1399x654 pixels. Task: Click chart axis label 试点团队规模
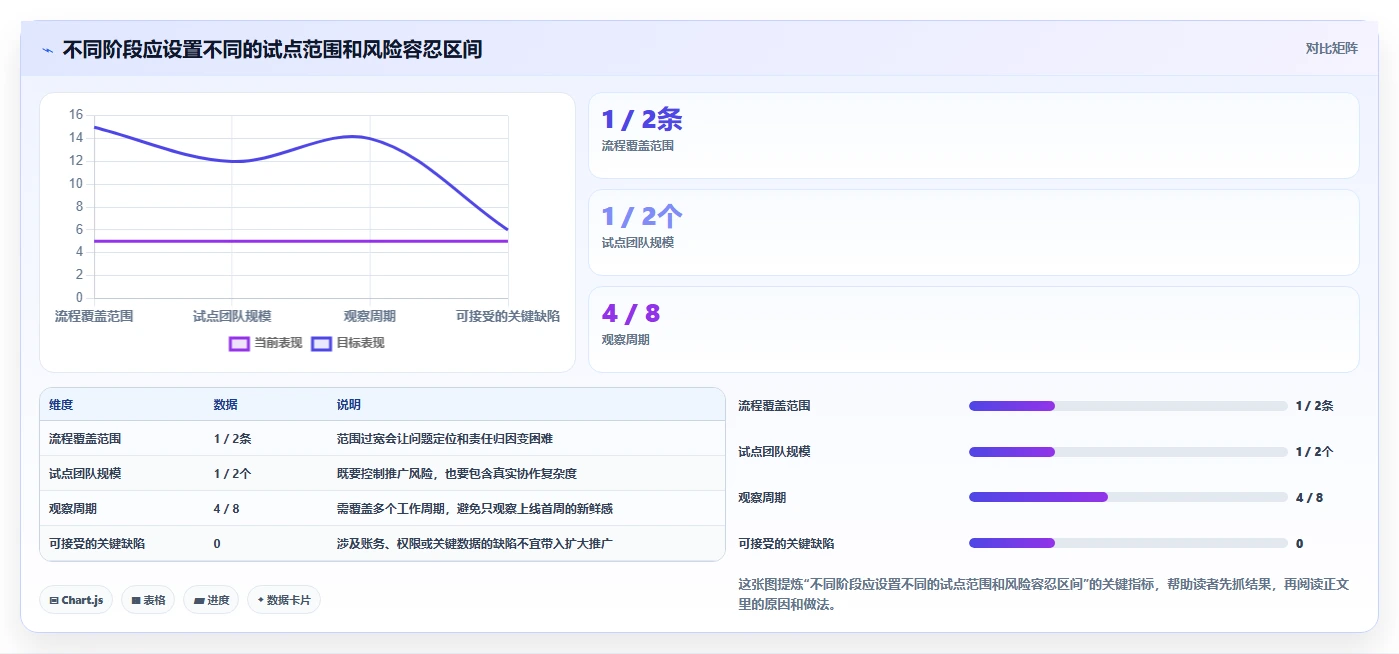coord(232,316)
